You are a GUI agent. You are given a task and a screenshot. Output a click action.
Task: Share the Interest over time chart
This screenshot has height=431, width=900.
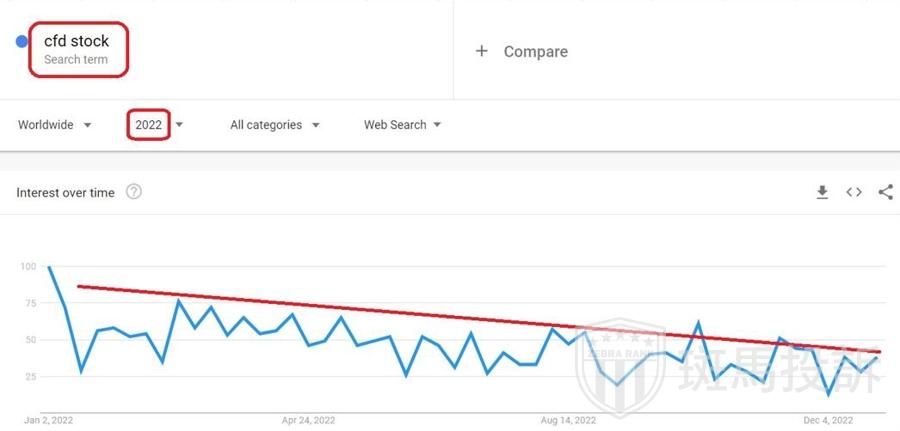click(885, 192)
